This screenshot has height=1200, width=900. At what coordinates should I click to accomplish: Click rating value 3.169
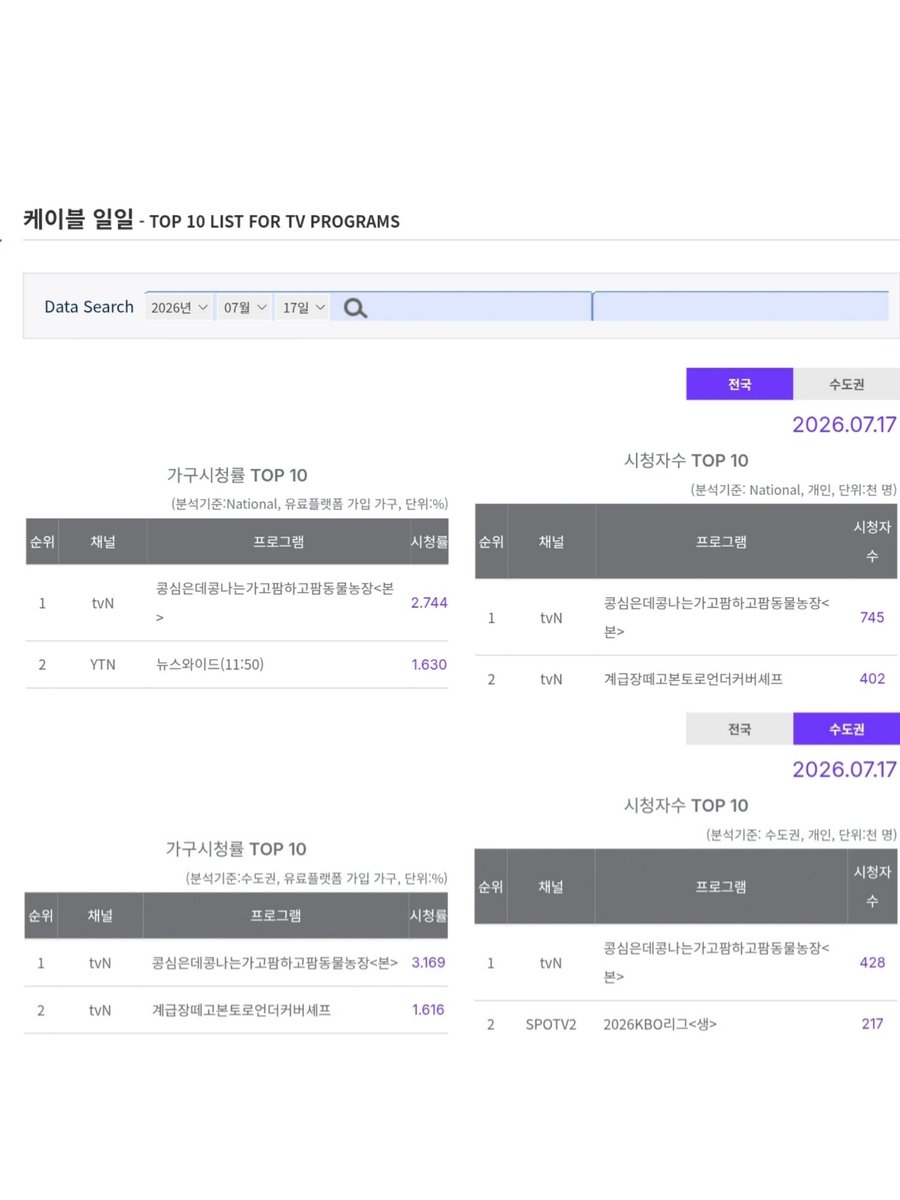428,962
